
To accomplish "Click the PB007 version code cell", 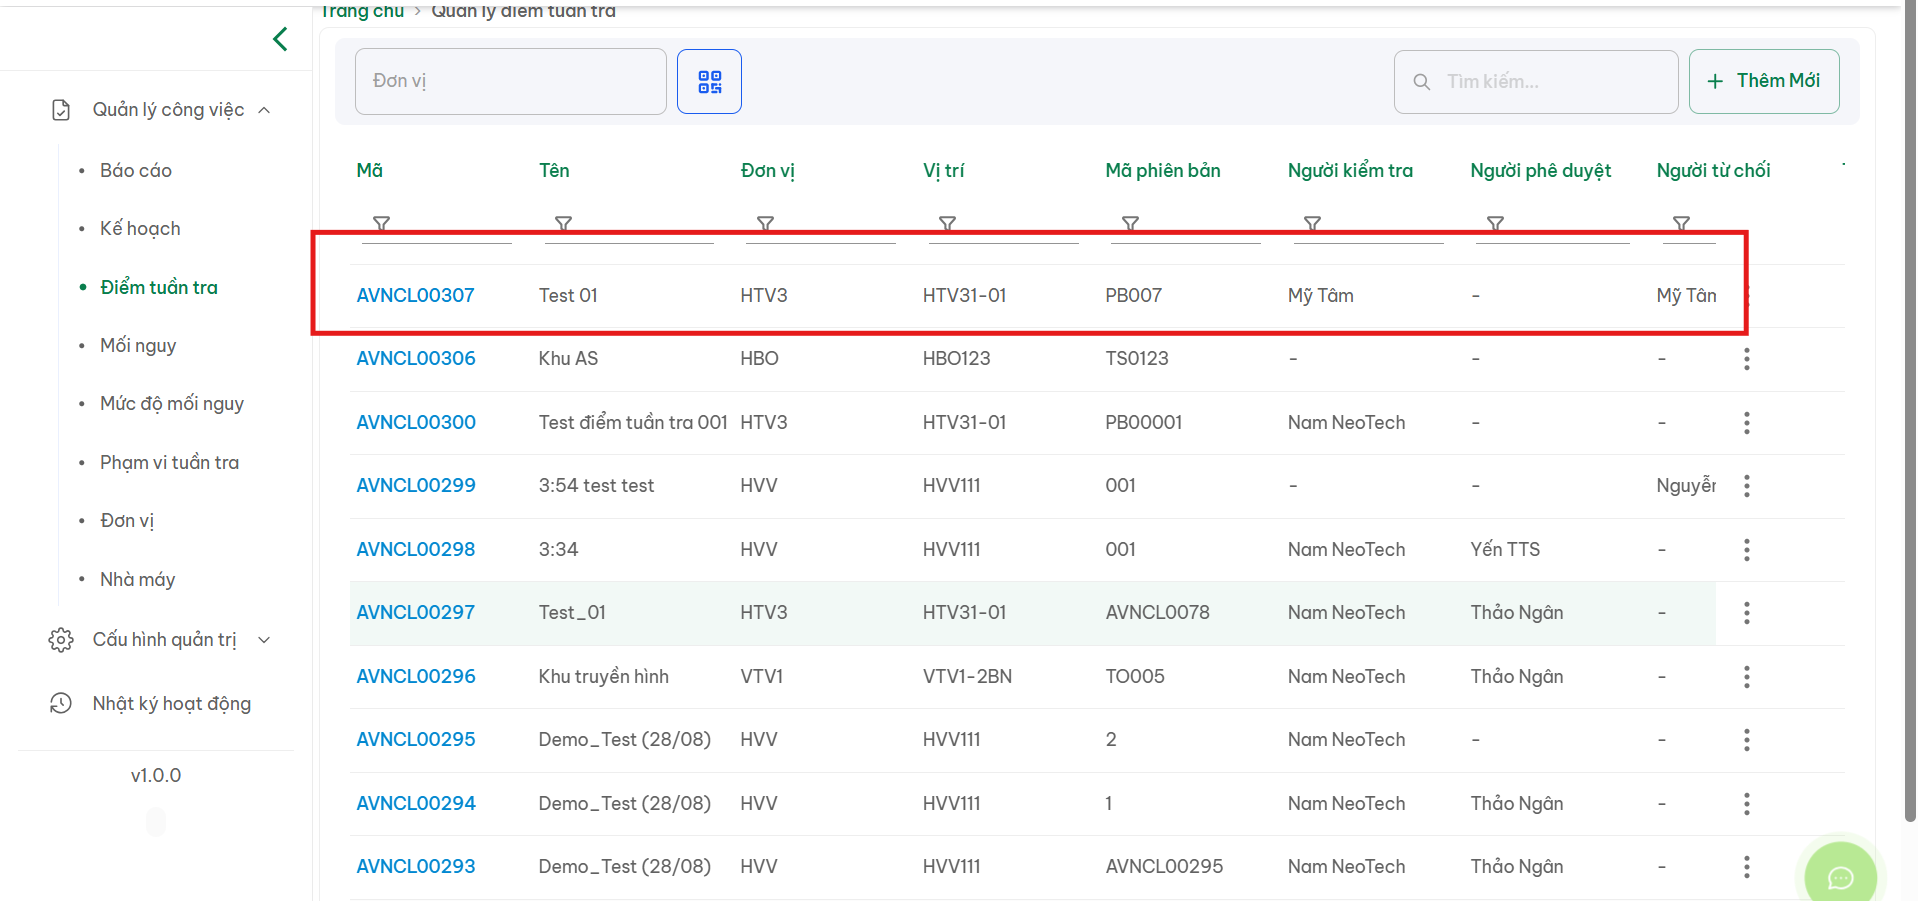I will (1133, 296).
